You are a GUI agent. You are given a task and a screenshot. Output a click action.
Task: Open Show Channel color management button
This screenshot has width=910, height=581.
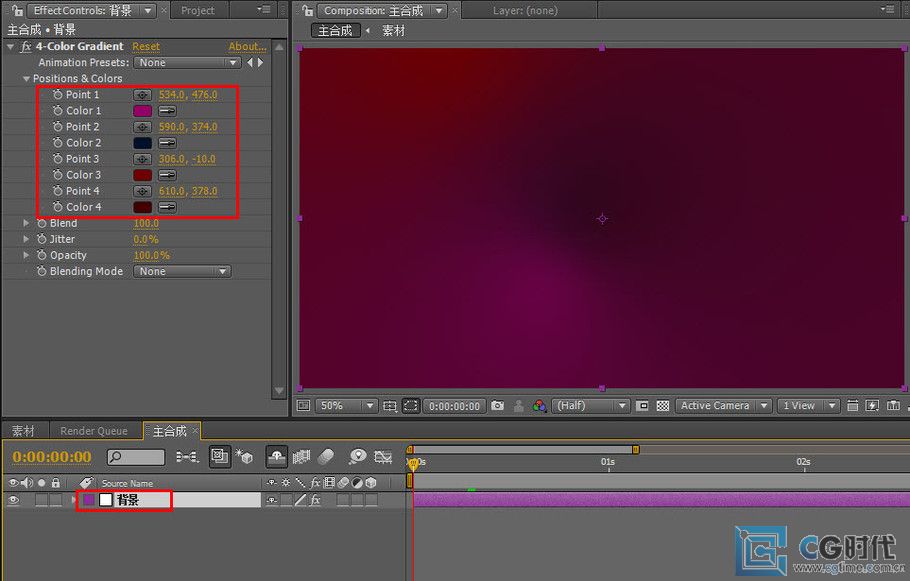539,406
